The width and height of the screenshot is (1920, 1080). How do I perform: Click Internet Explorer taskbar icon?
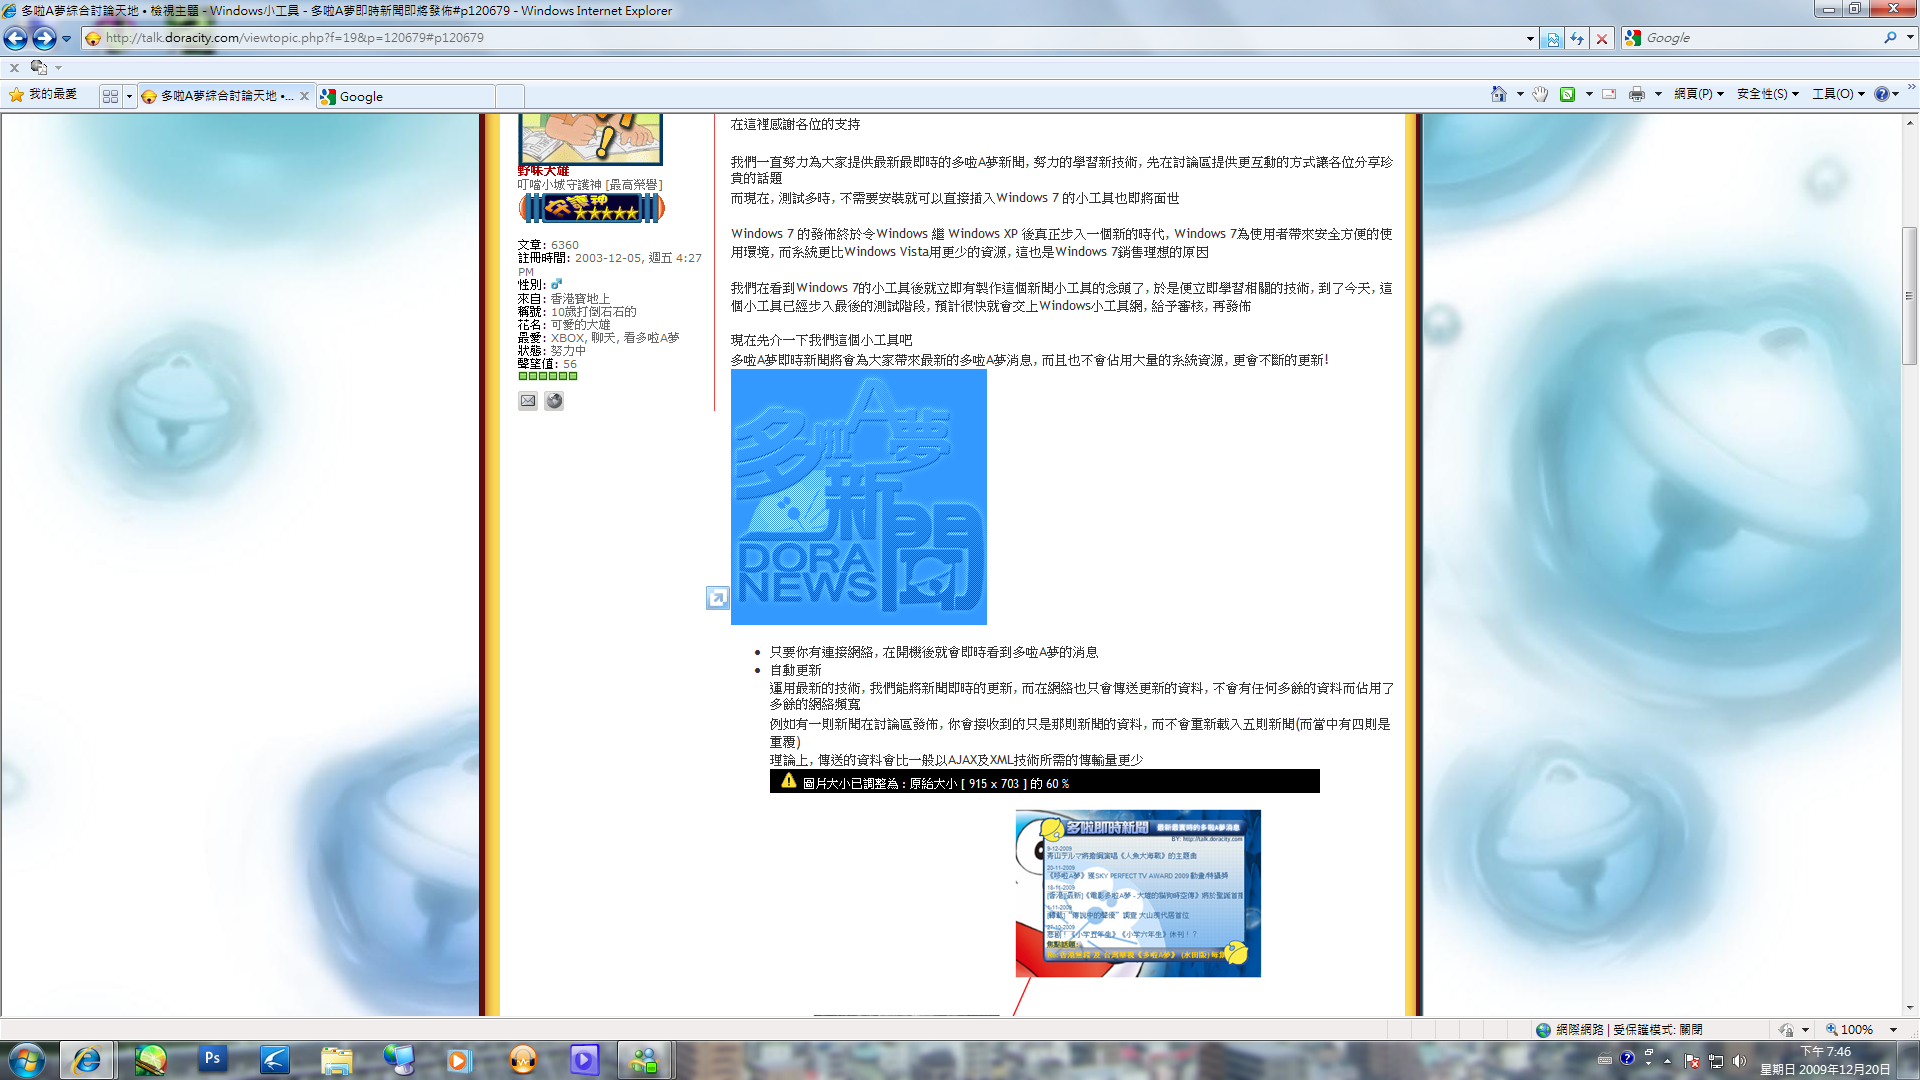click(x=87, y=1060)
